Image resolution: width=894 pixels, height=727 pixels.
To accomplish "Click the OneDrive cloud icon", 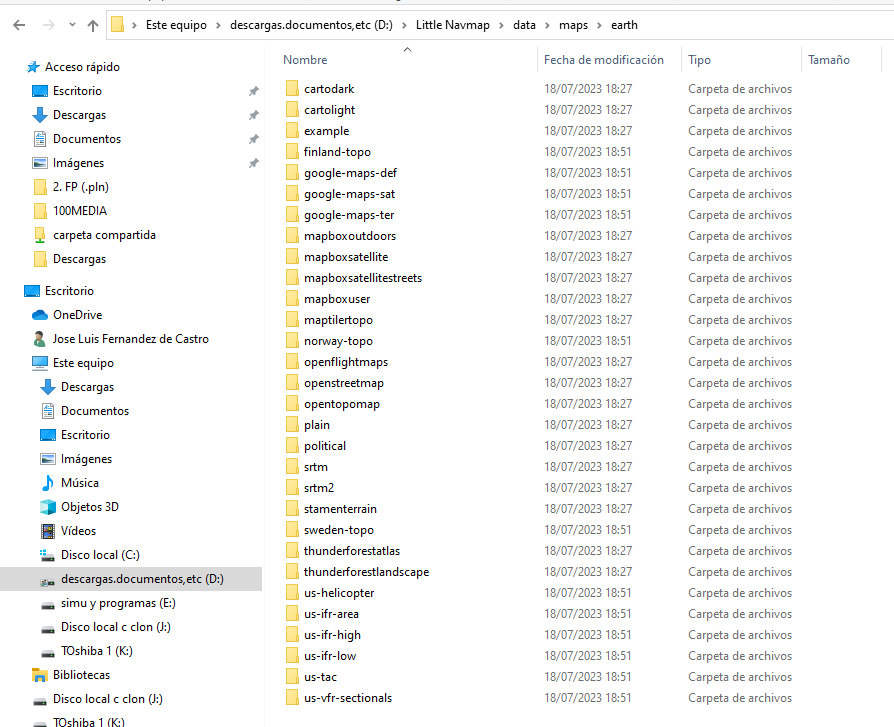I will (40, 315).
